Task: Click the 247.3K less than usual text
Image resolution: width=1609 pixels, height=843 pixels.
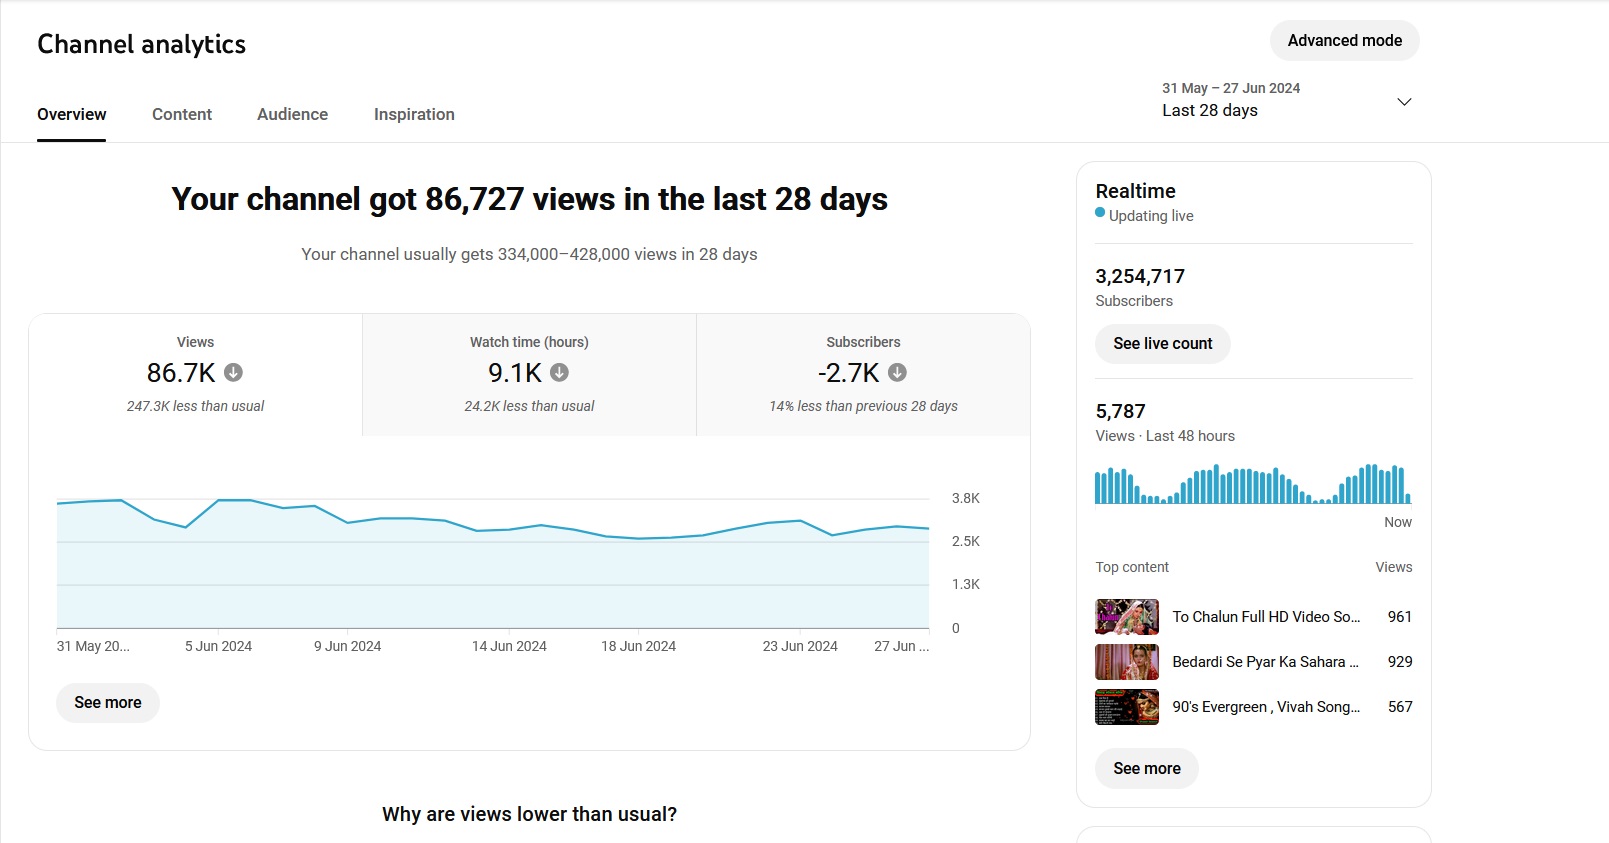Action: click(x=195, y=406)
